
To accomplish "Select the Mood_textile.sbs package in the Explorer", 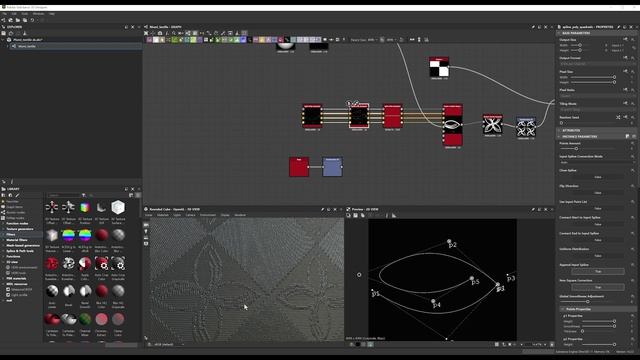I will pyautogui.click(x=28, y=40).
